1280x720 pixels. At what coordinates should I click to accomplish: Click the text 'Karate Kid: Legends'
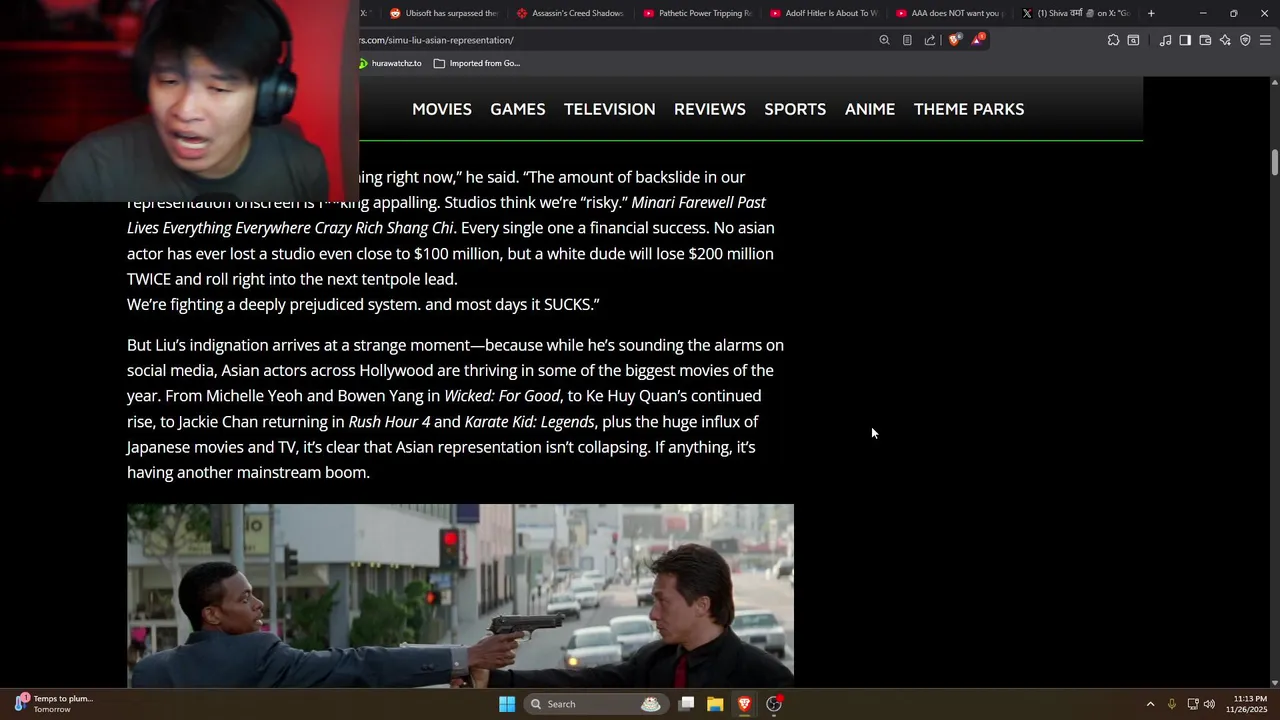530,422
